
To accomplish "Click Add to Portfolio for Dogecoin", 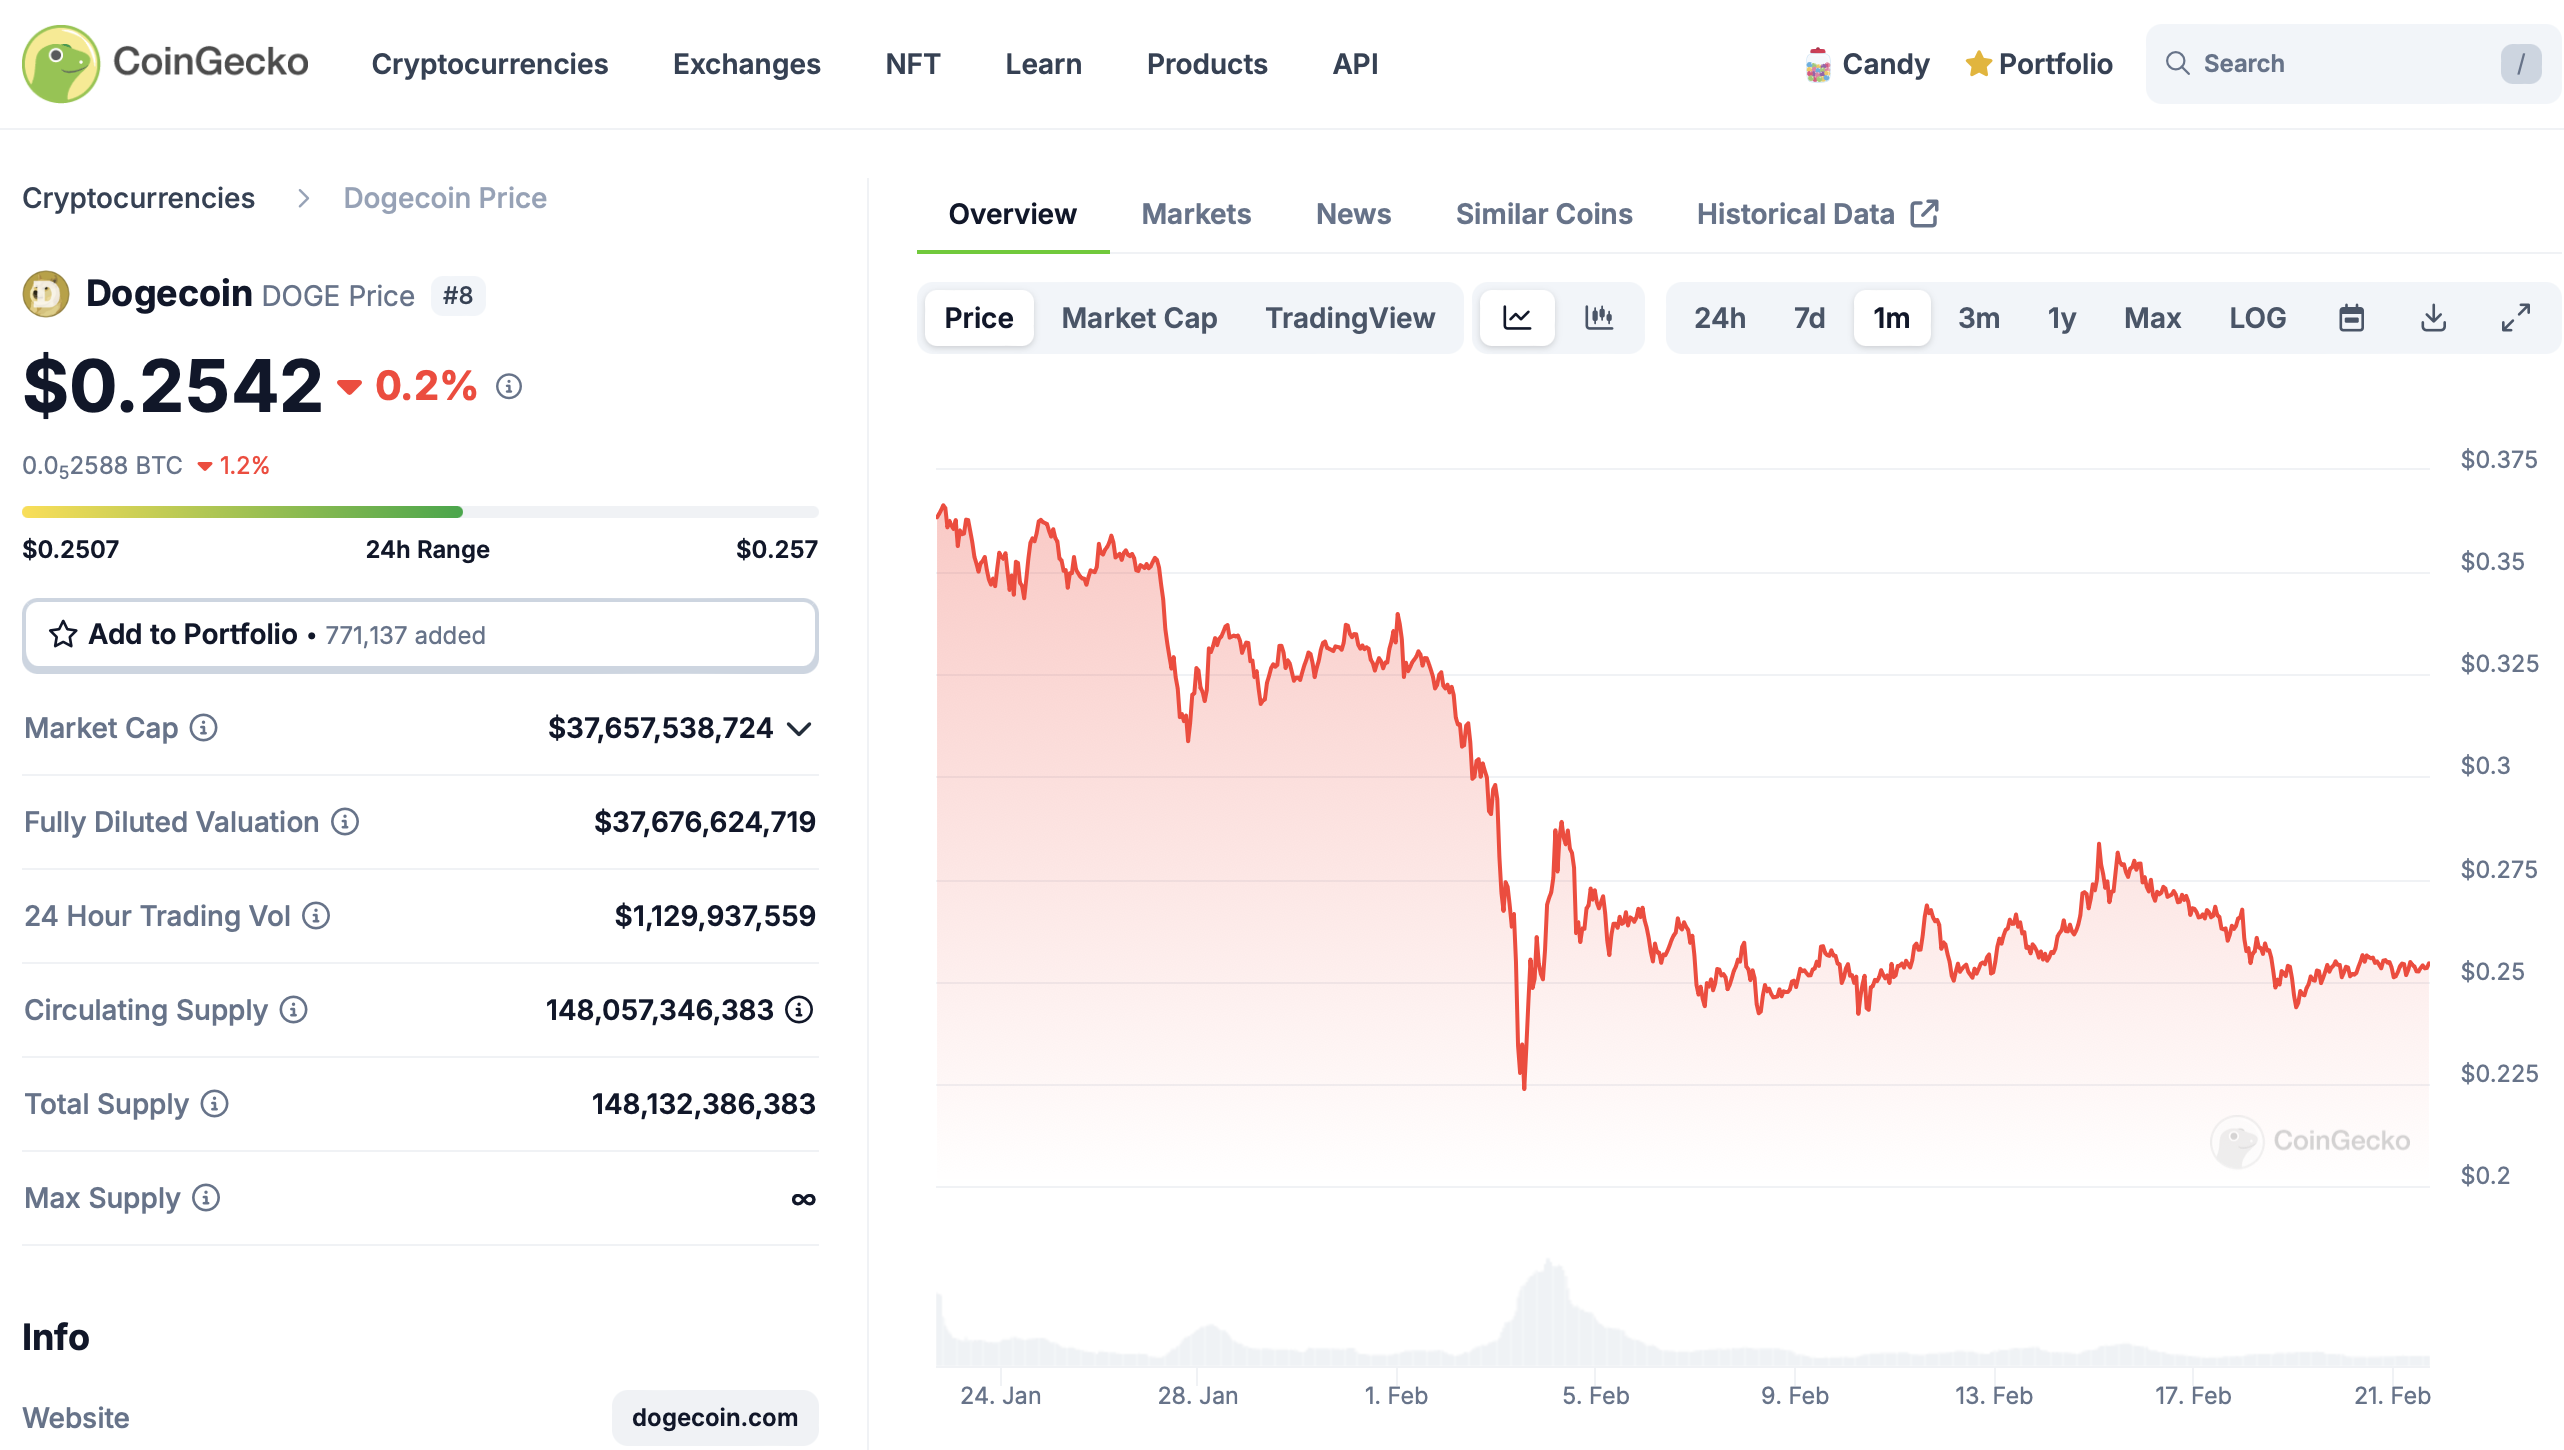I will 420,634.
